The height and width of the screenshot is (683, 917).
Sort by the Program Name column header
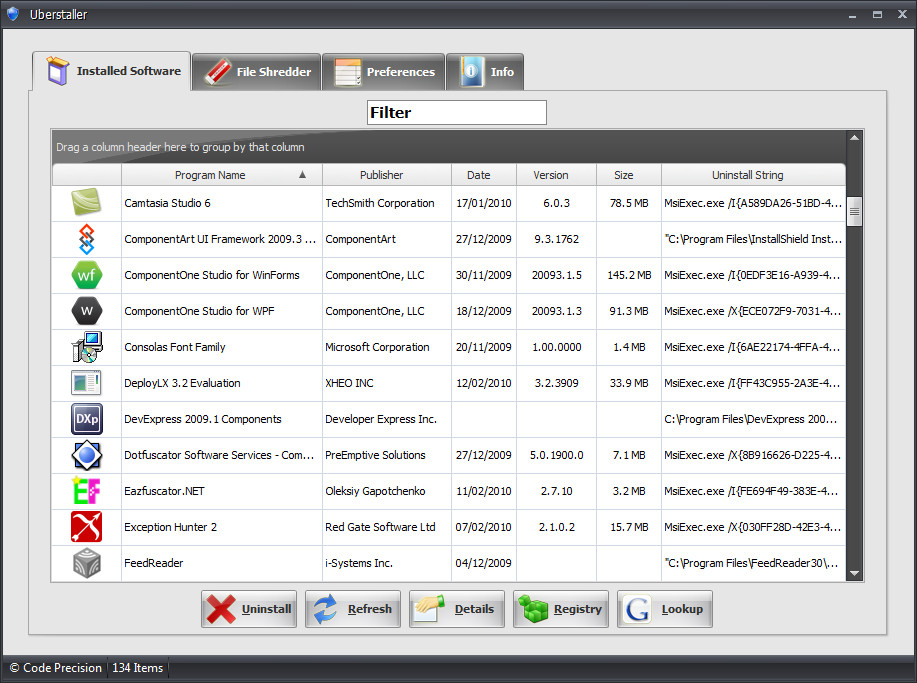[x=222, y=175]
